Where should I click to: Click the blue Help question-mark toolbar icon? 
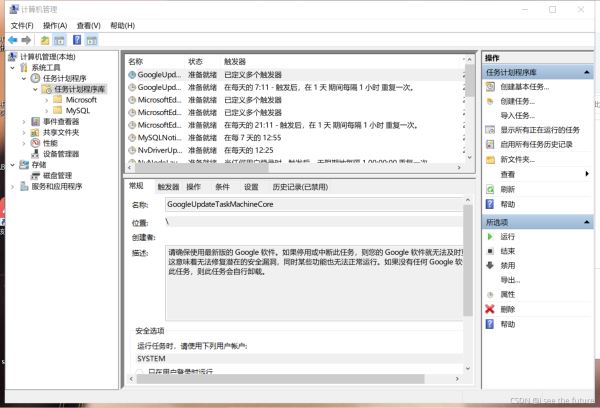77,40
